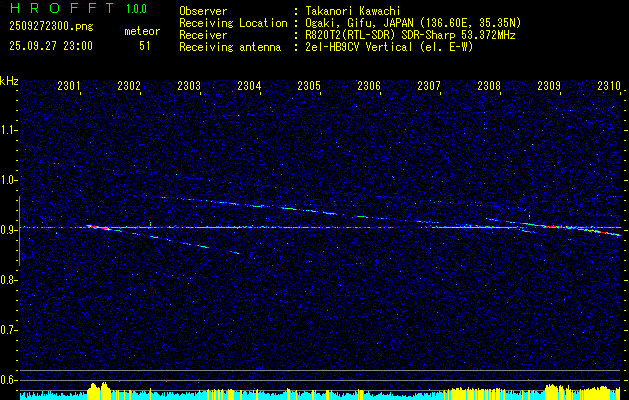Click the yellow power burst below 2309

pos(556,392)
